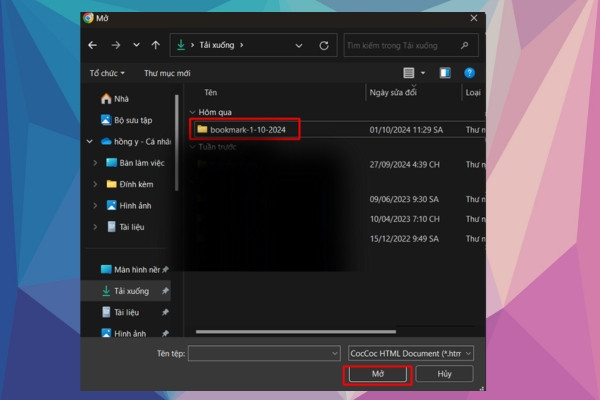The image size is (600, 400).
Task: Sort by the Loại column header
Action: [473, 93]
